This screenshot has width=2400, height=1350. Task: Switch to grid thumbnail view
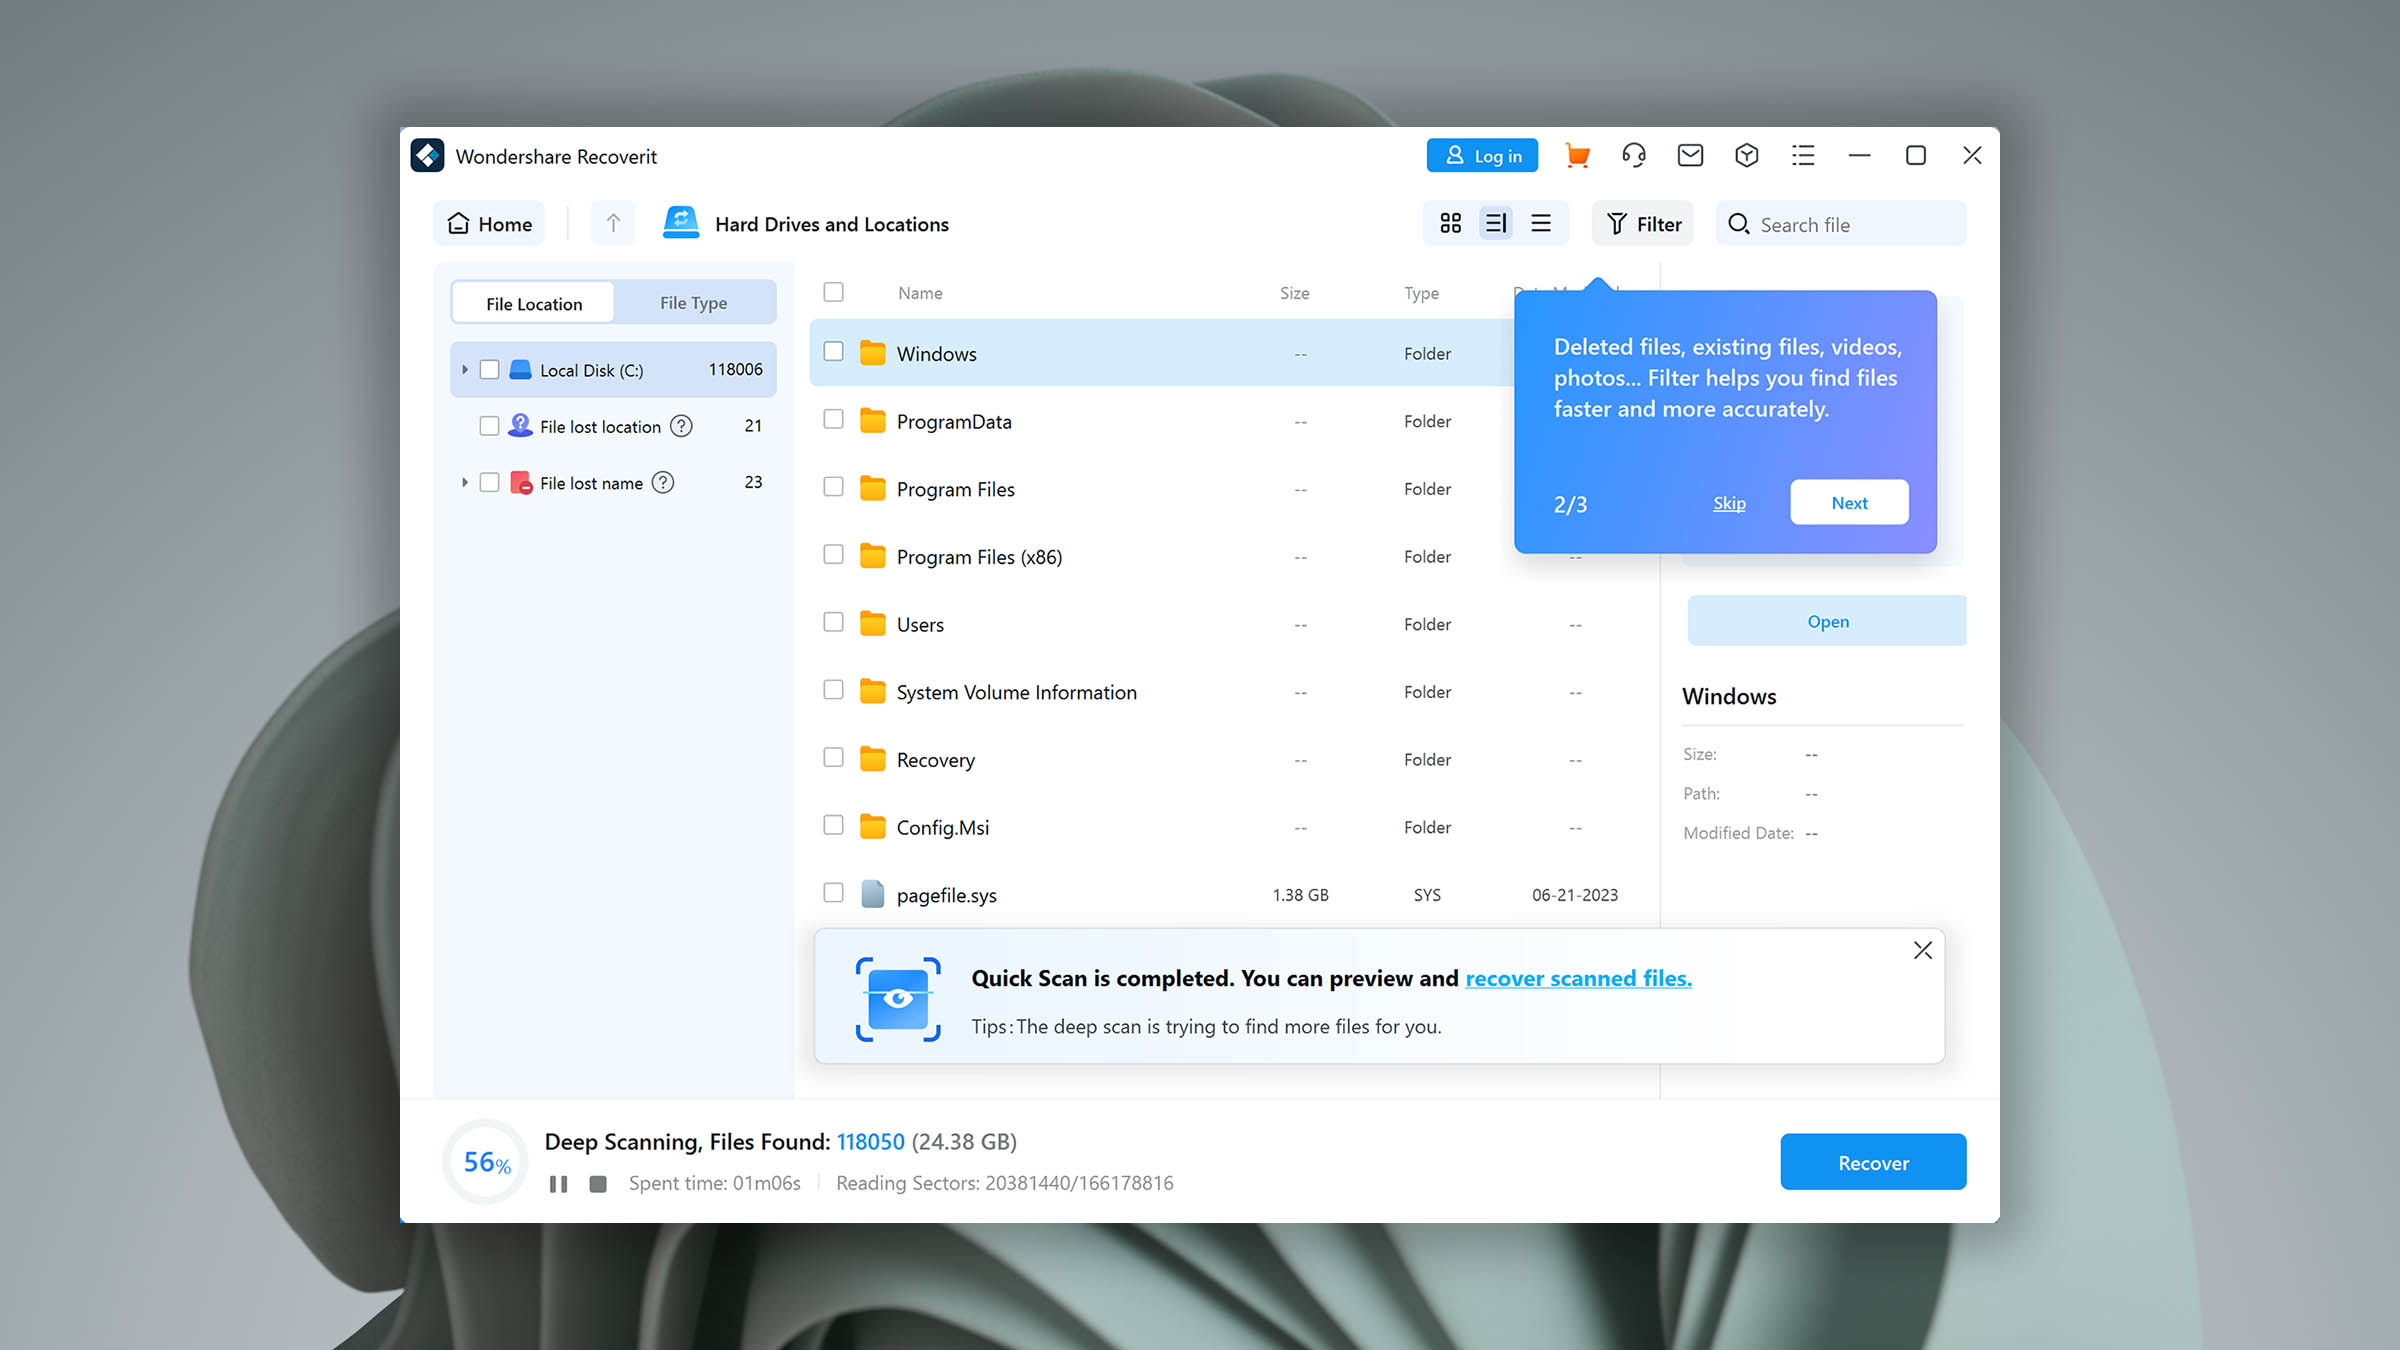(x=1450, y=223)
